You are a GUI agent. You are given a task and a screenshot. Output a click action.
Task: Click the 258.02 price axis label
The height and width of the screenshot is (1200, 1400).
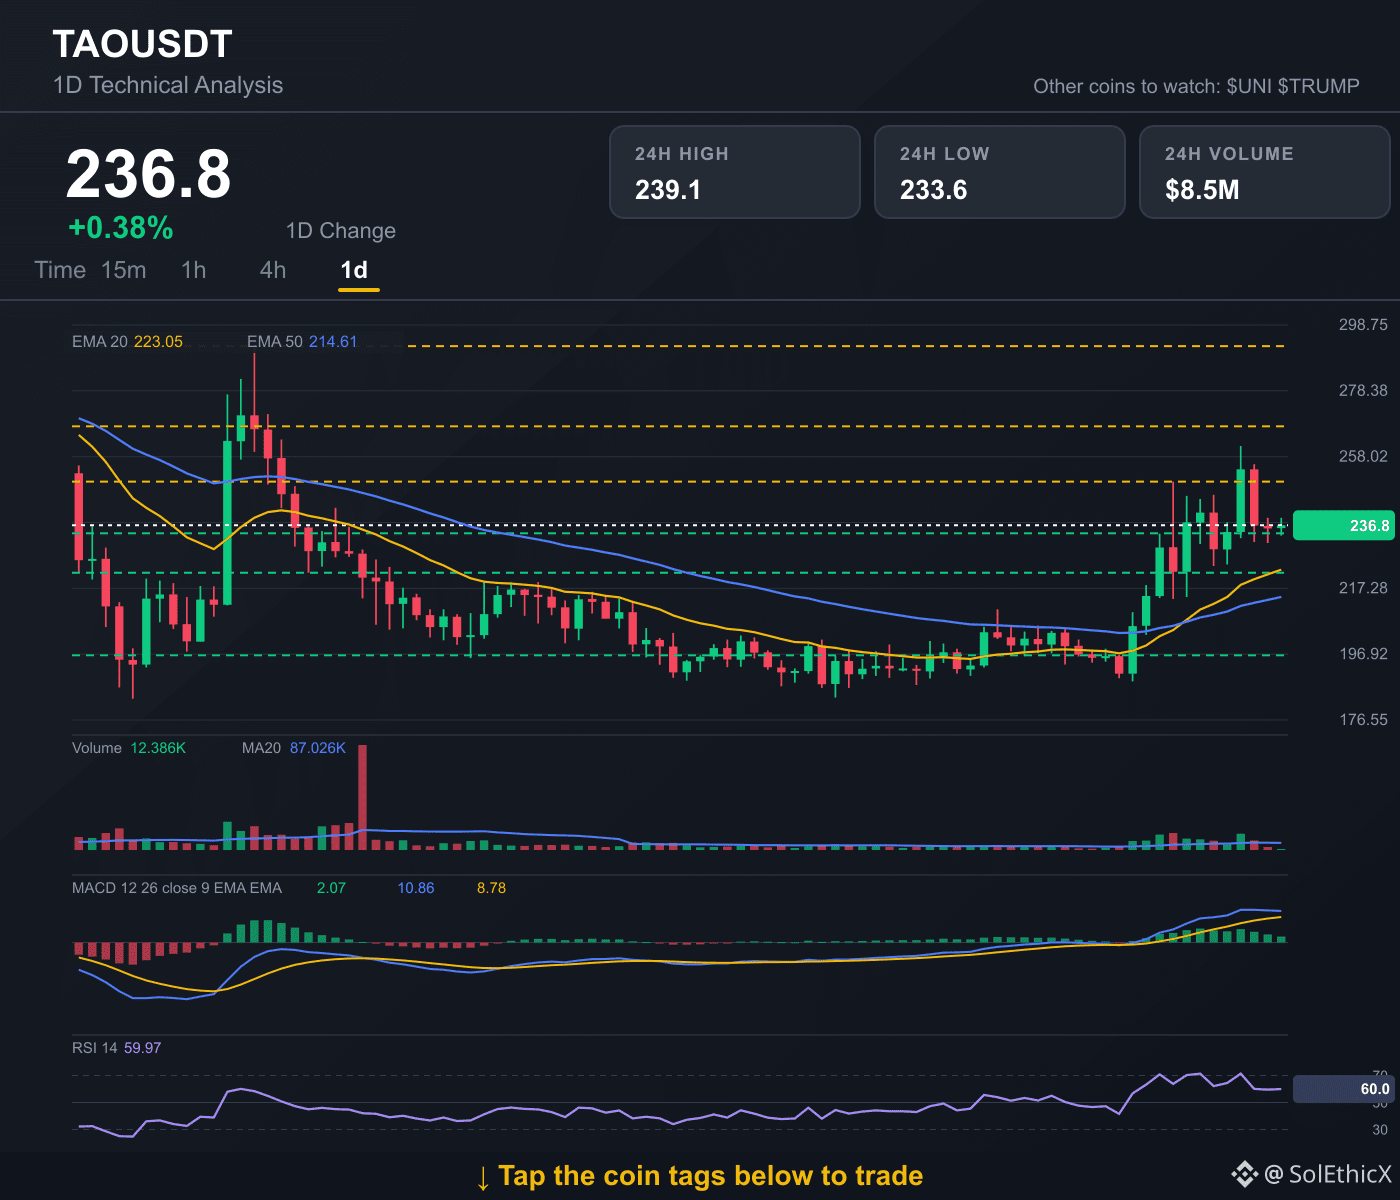point(1363,456)
